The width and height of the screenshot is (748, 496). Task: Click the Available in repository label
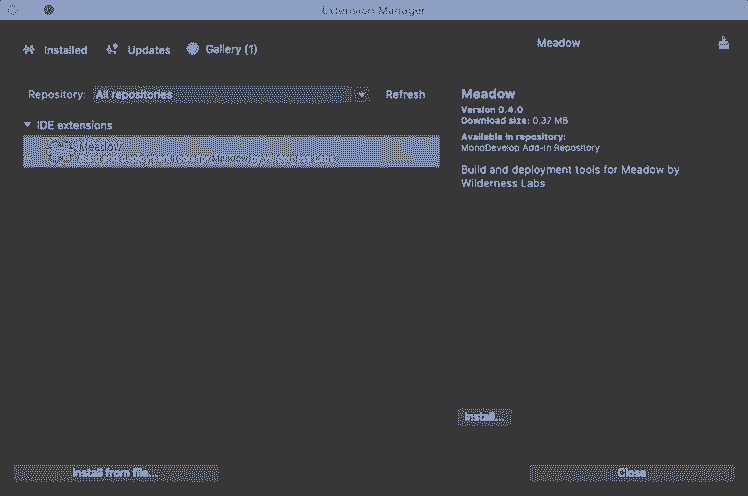(513, 137)
